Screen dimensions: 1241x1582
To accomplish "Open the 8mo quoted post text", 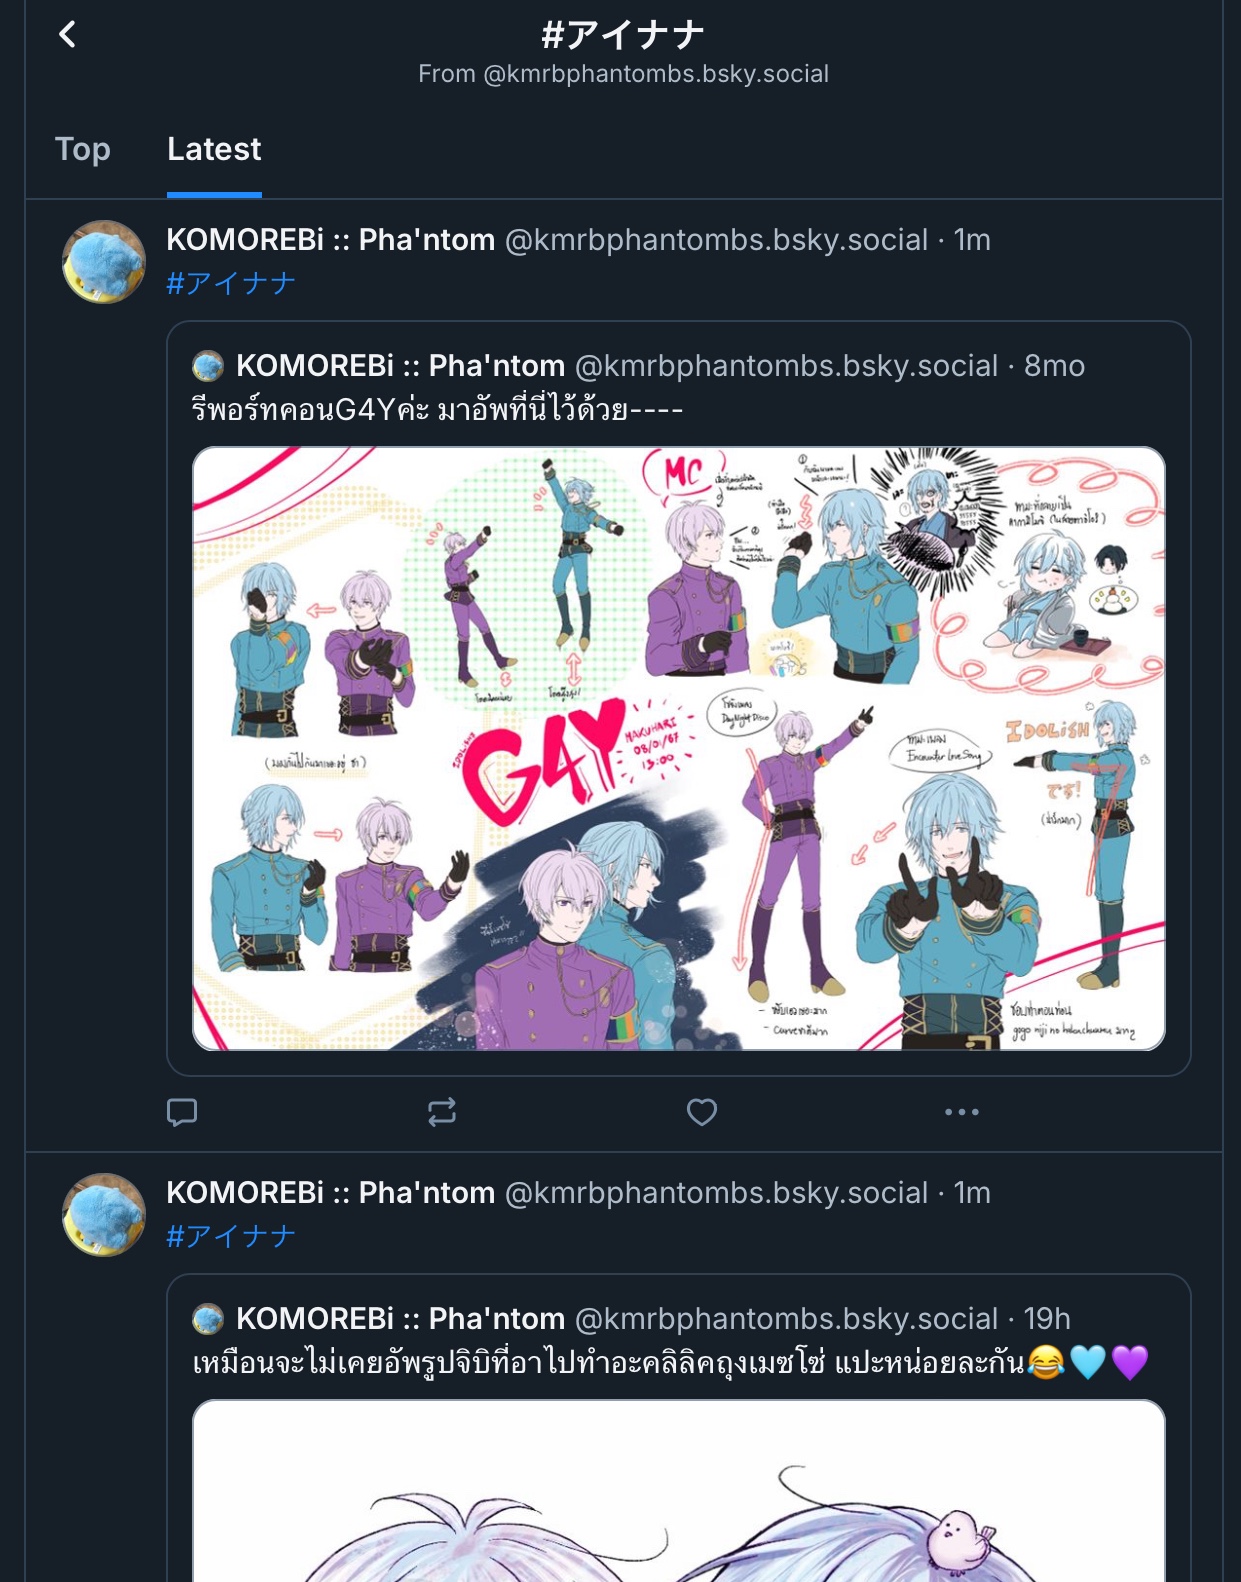I will point(437,410).
